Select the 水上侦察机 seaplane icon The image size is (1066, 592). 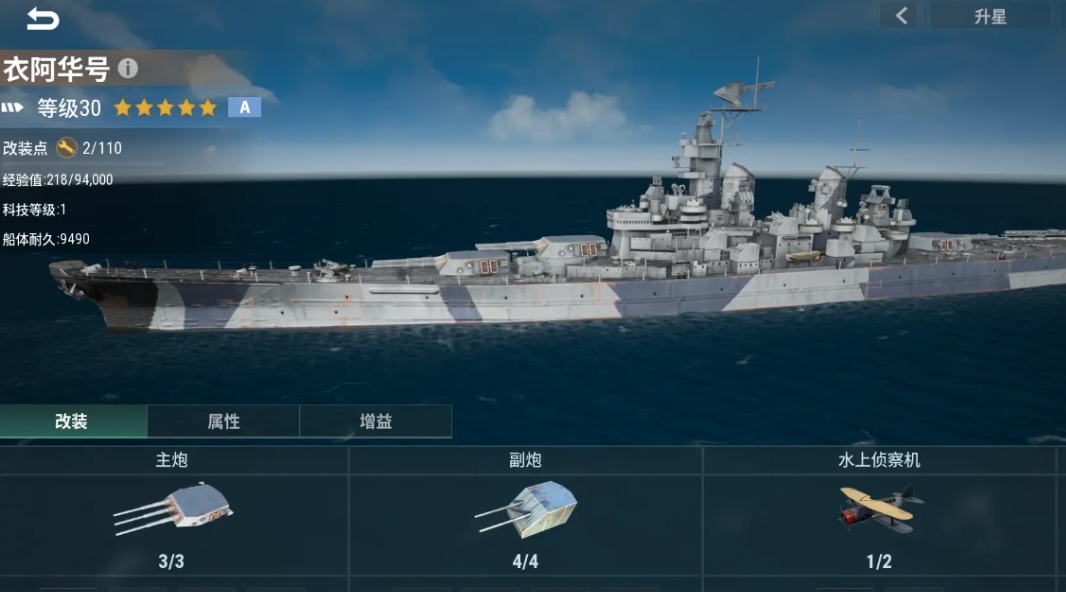[x=880, y=508]
